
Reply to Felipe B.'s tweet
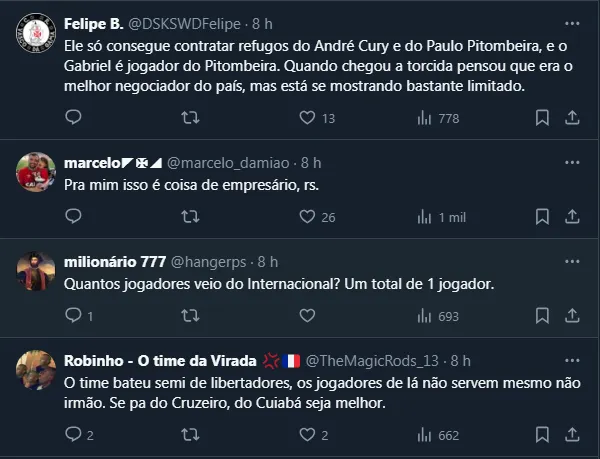(x=72, y=118)
